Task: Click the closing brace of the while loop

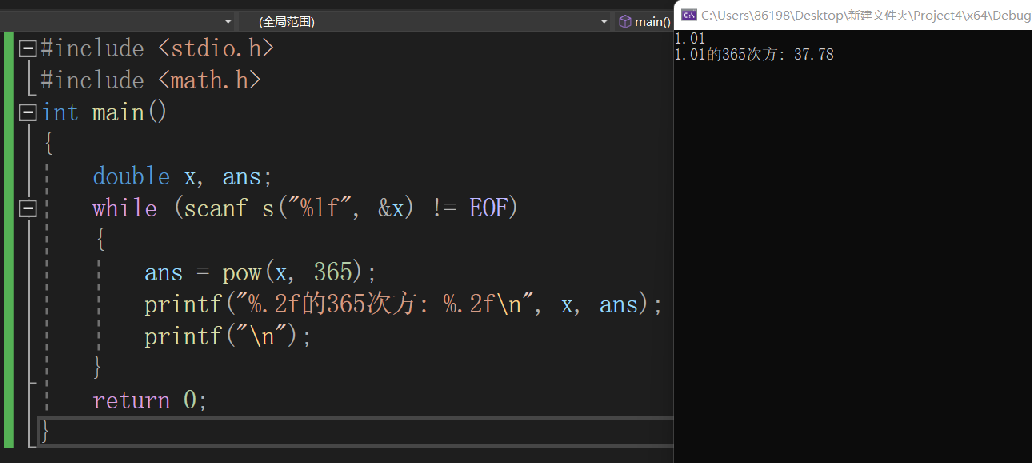Action: click(98, 369)
